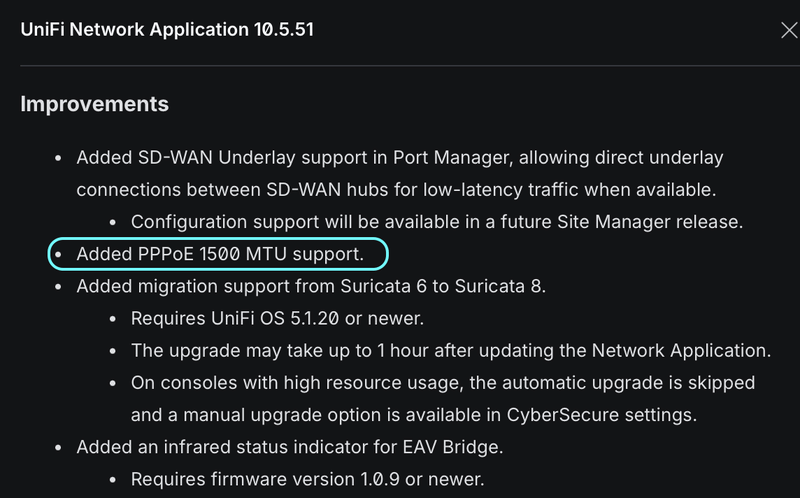
Task: Click the divider line under the title
Action: [x=410, y=66]
